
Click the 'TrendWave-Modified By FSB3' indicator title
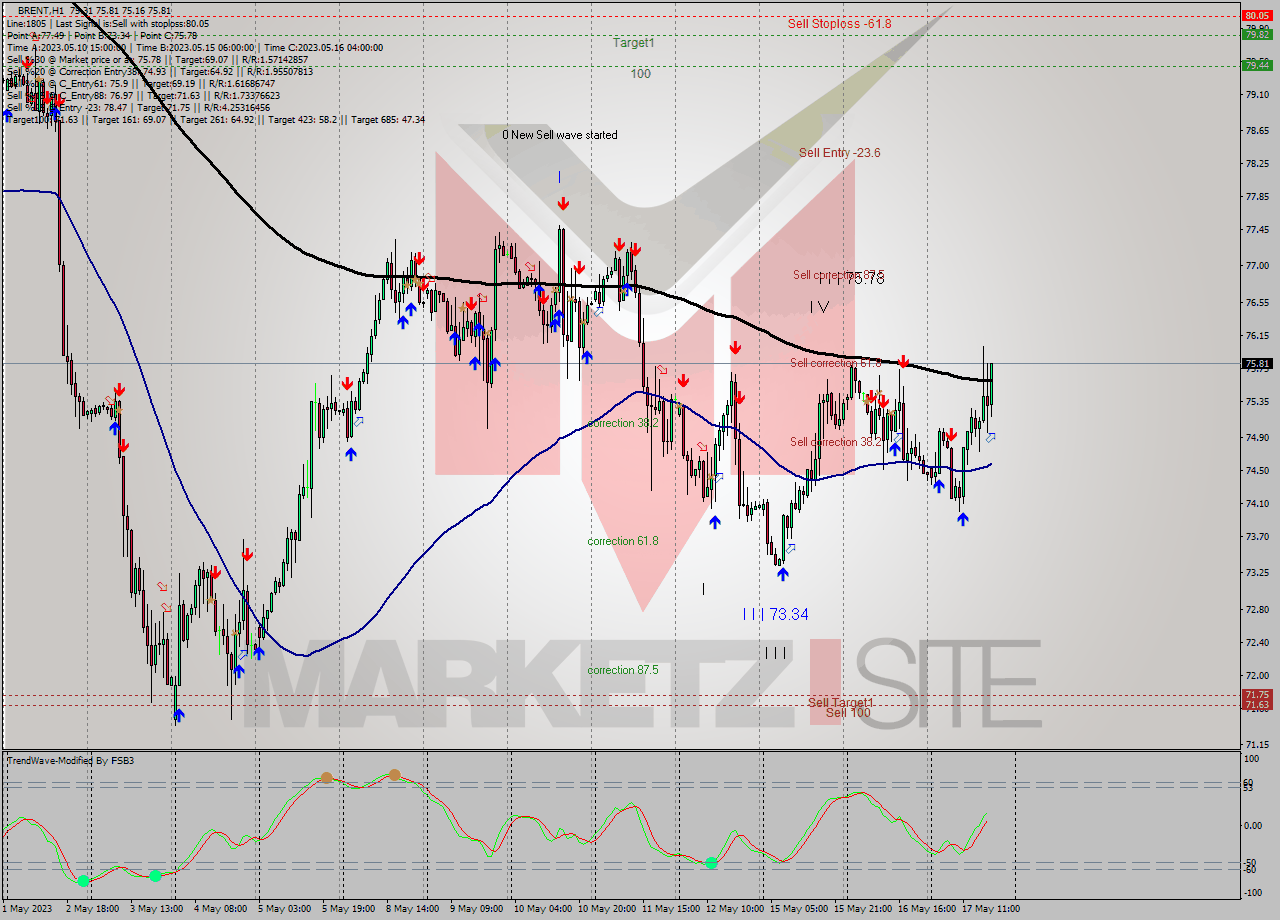coord(71,761)
